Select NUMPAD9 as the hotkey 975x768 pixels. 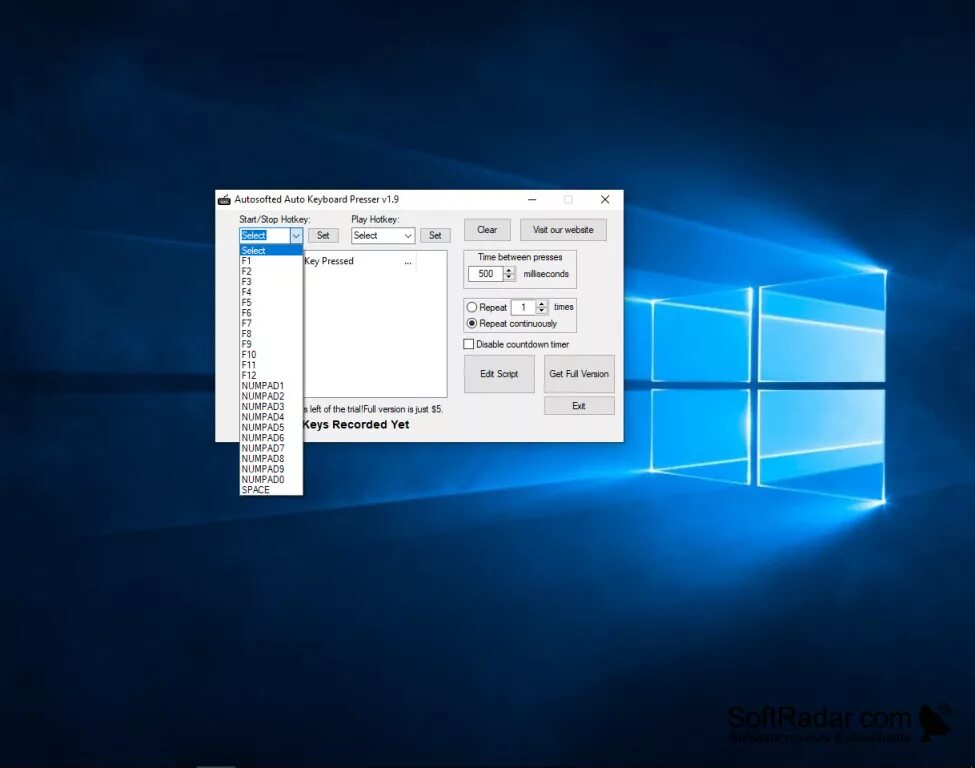(271, 469)
